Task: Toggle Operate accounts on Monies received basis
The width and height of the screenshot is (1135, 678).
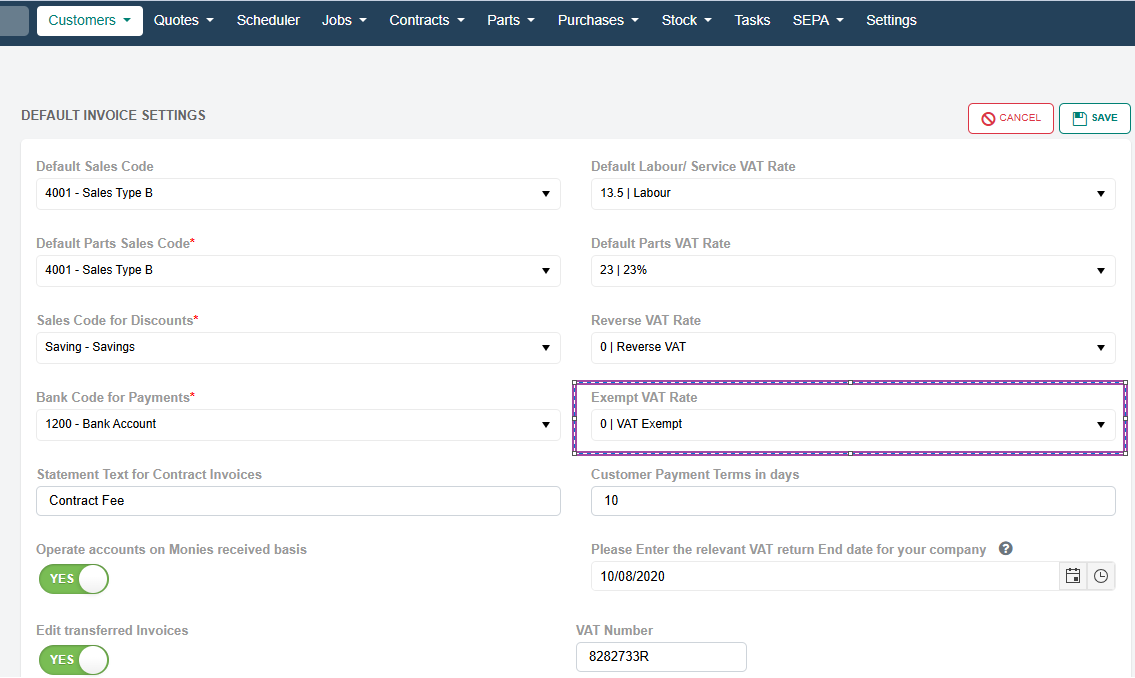Action: coord(73,579)
